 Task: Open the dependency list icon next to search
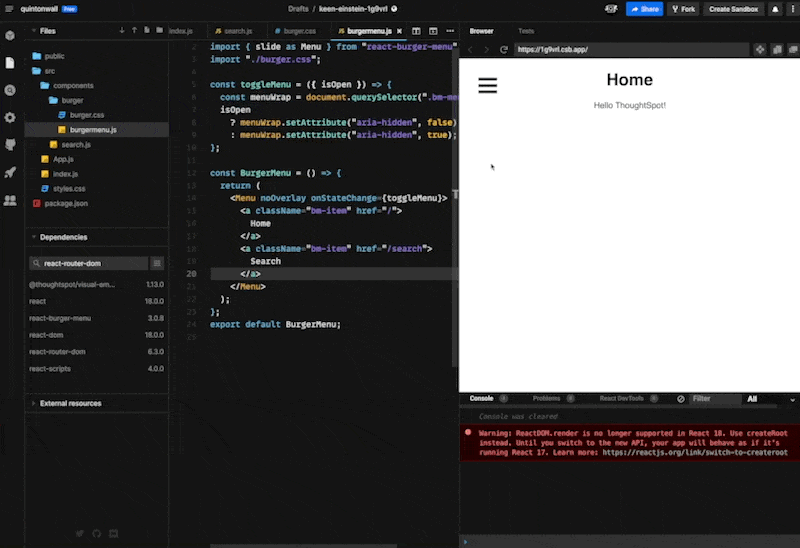point(157,263)
